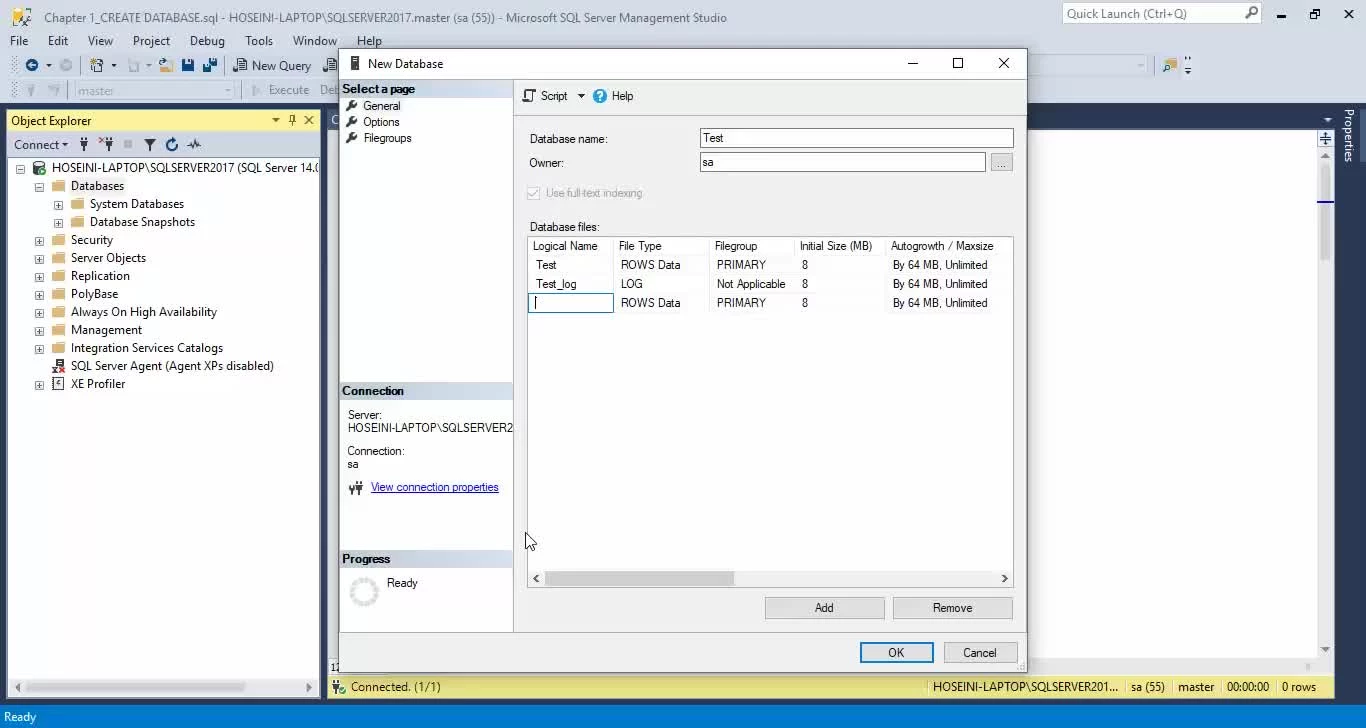Select the Always On High Availability folder icon
This screenshot has height=728, width=1366.
click(x=58, y=312)
